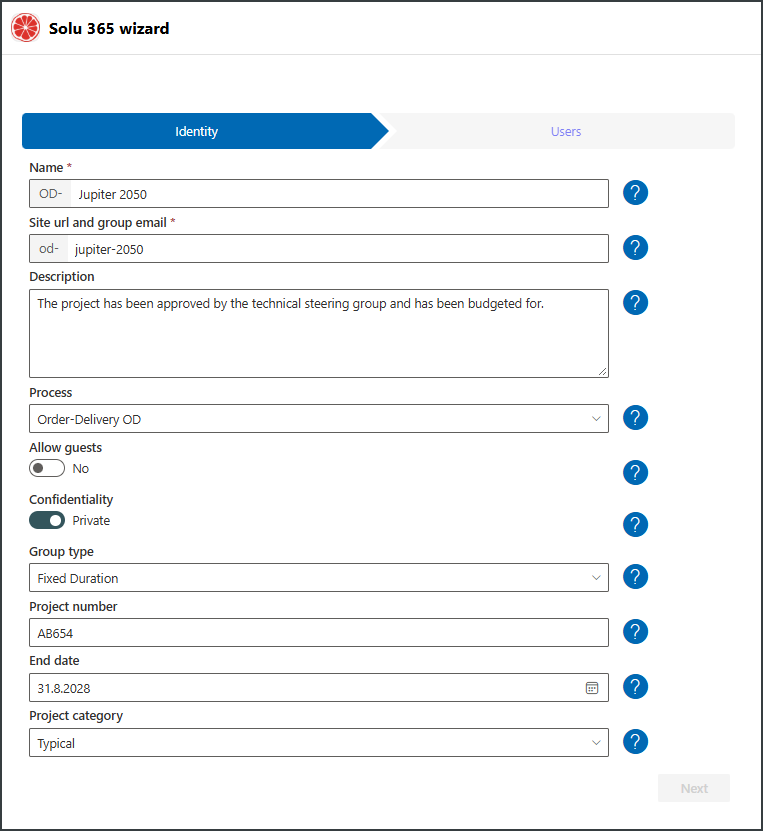Click into the Description text area

[318, 333]
